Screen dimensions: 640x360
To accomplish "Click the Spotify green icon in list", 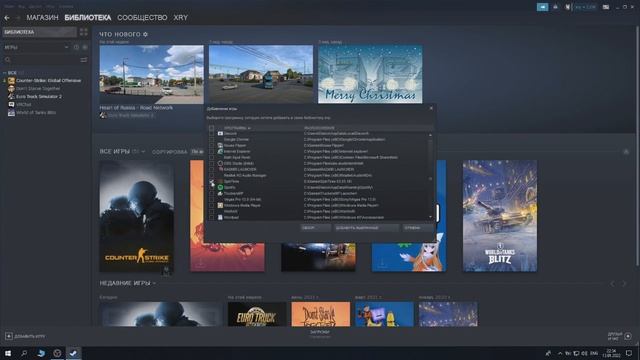I will [x=220, y=187].
